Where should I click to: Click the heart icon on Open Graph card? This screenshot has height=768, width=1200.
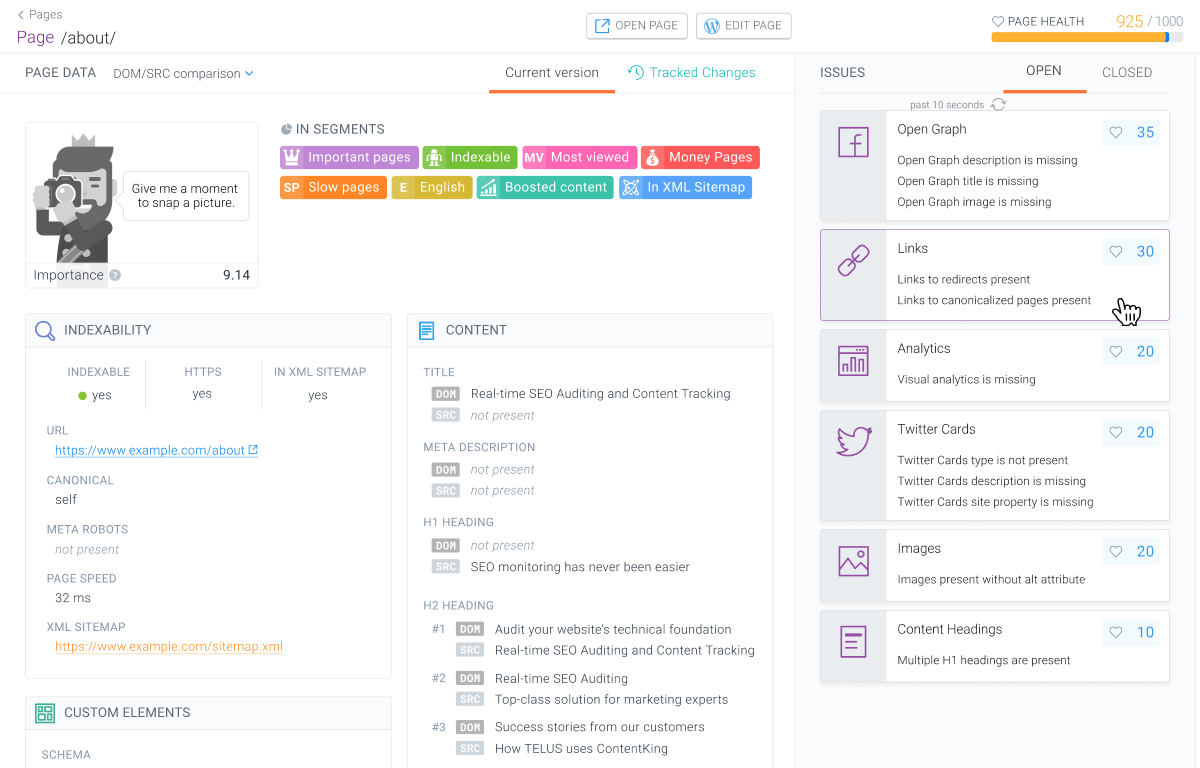pyautogui.click(x=1116, y=132)
